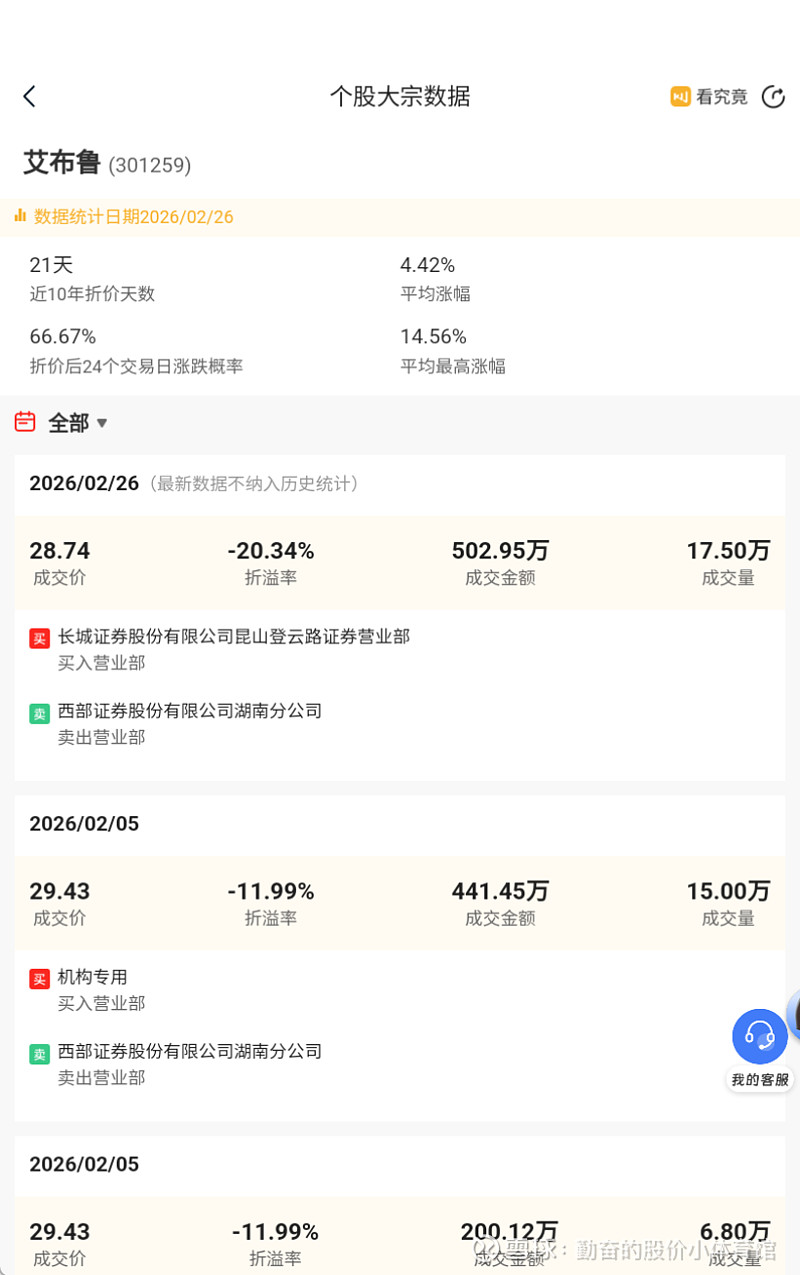The height and width of the screenshot is (1275, 800).
Task: Click the green 卖 badge in the 2026/02/26 record
Action: [39, 713]
